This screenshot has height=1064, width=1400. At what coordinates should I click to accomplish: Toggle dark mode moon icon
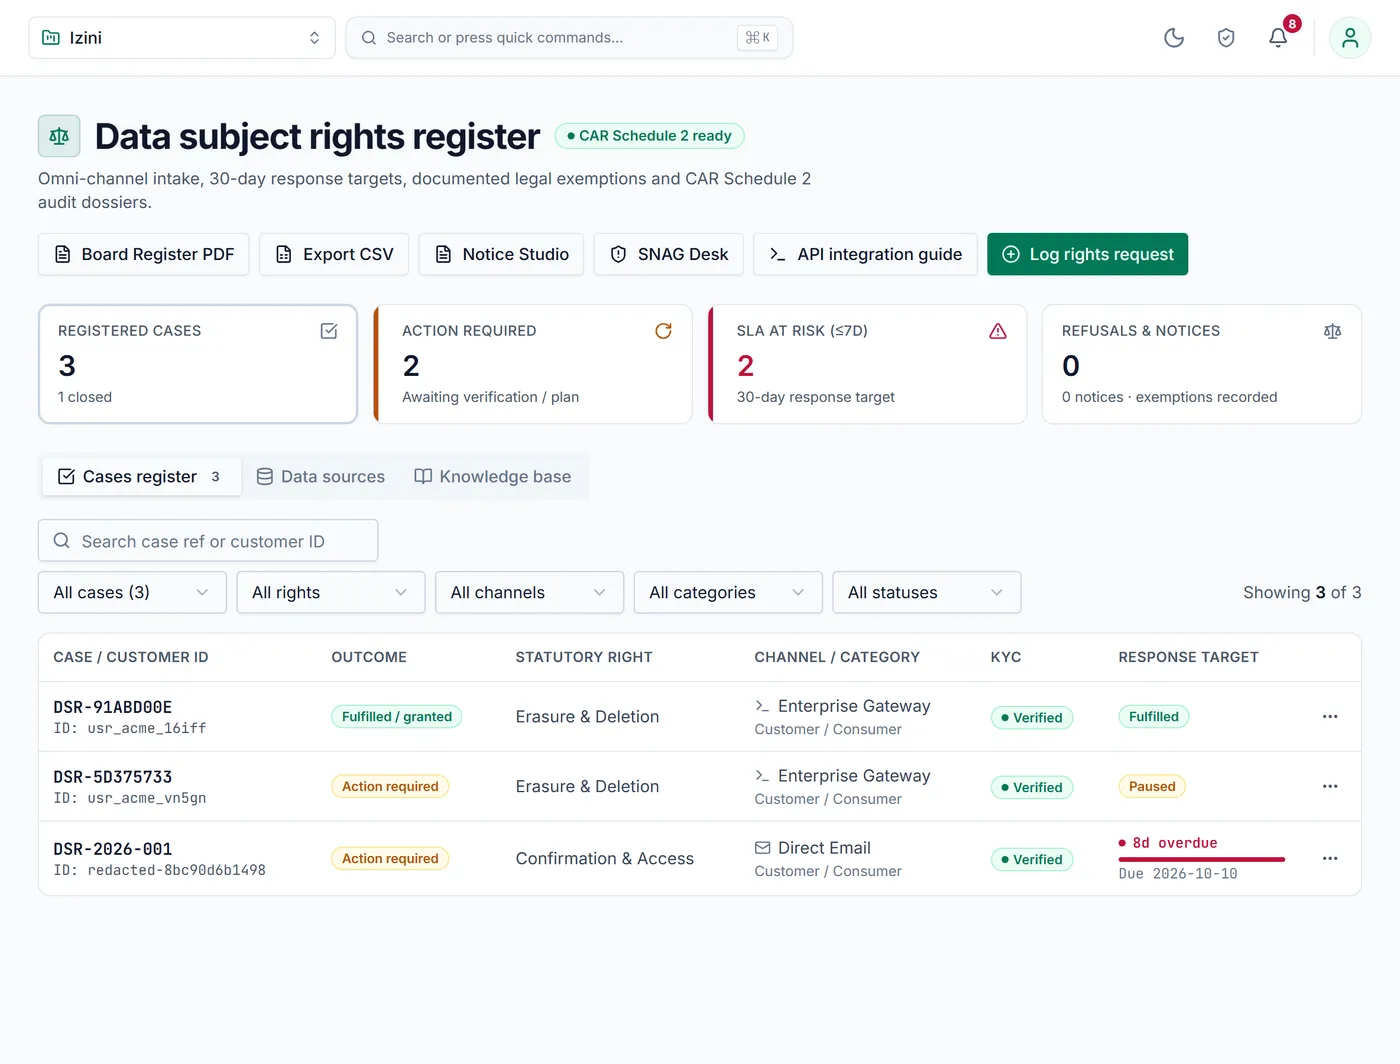(1174, 38)
